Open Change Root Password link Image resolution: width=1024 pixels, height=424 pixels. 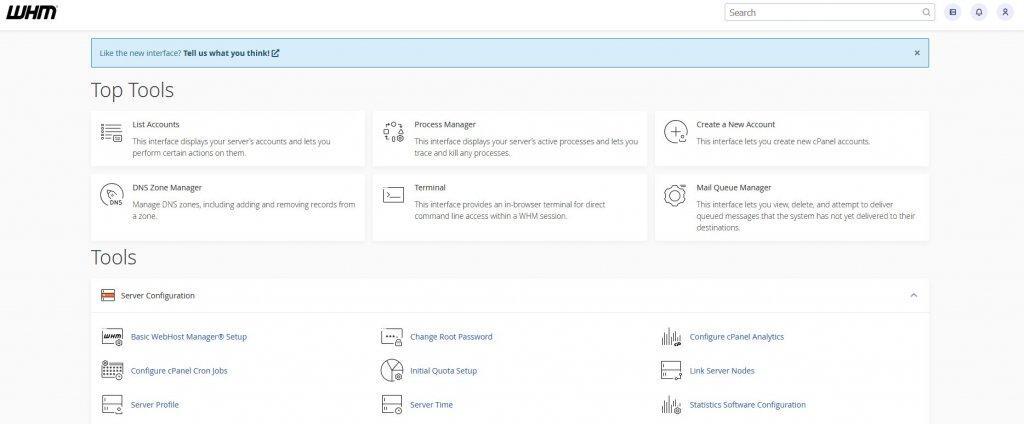(451, 337)
